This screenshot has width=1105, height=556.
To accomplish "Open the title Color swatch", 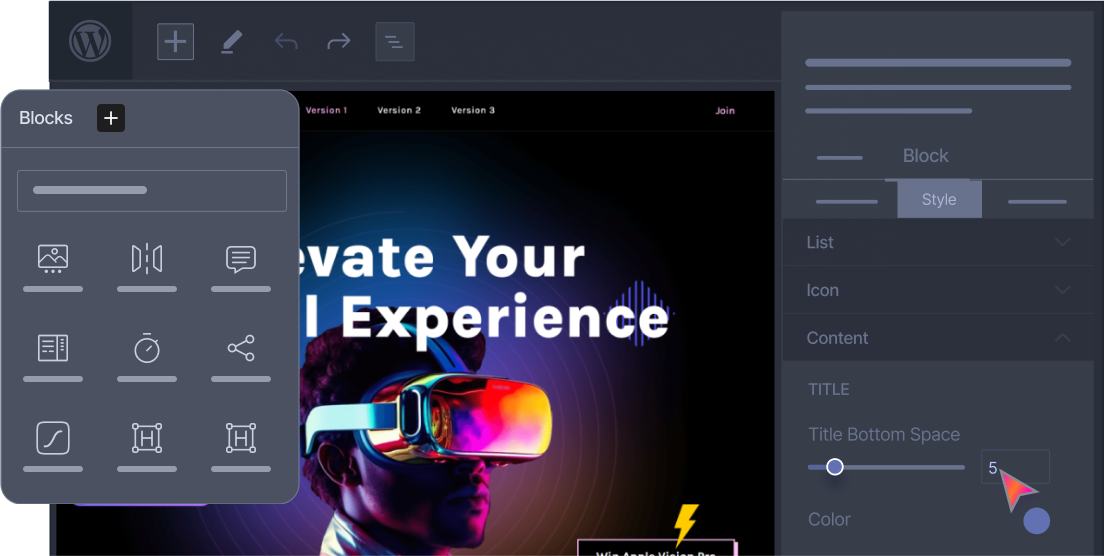I will tap(1037, 521).
